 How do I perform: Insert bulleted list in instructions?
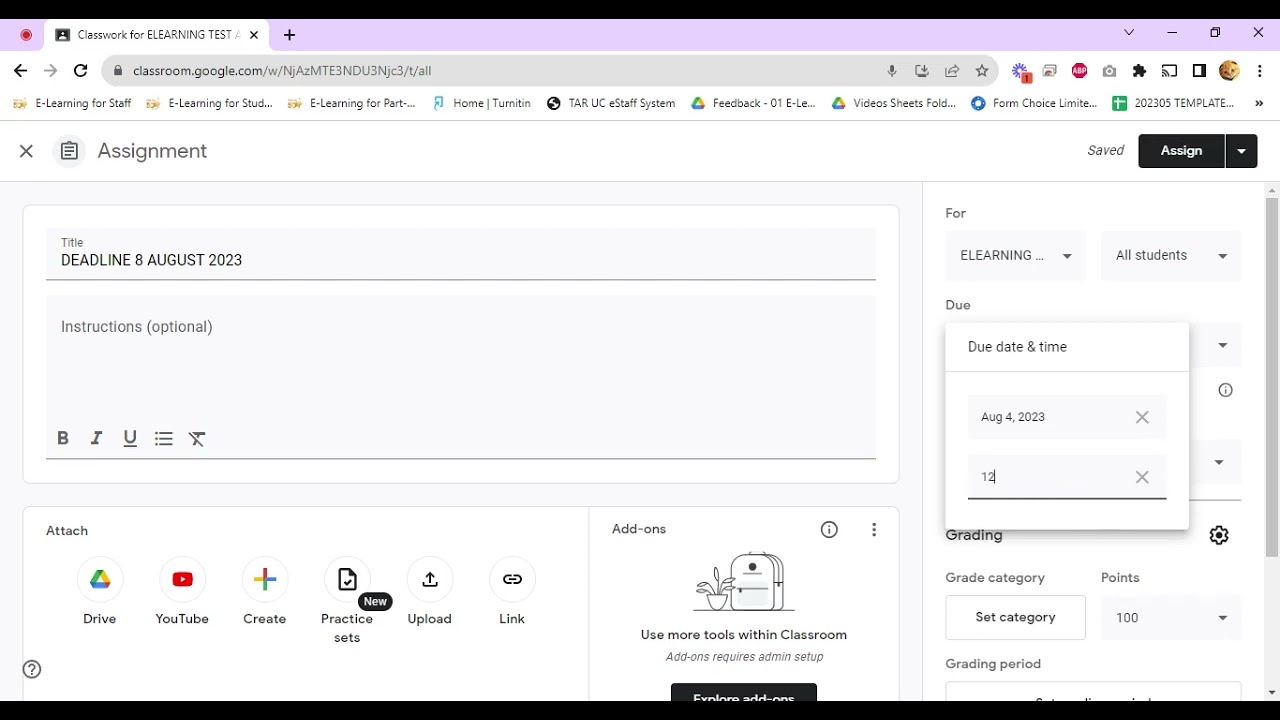coord(164,438)
